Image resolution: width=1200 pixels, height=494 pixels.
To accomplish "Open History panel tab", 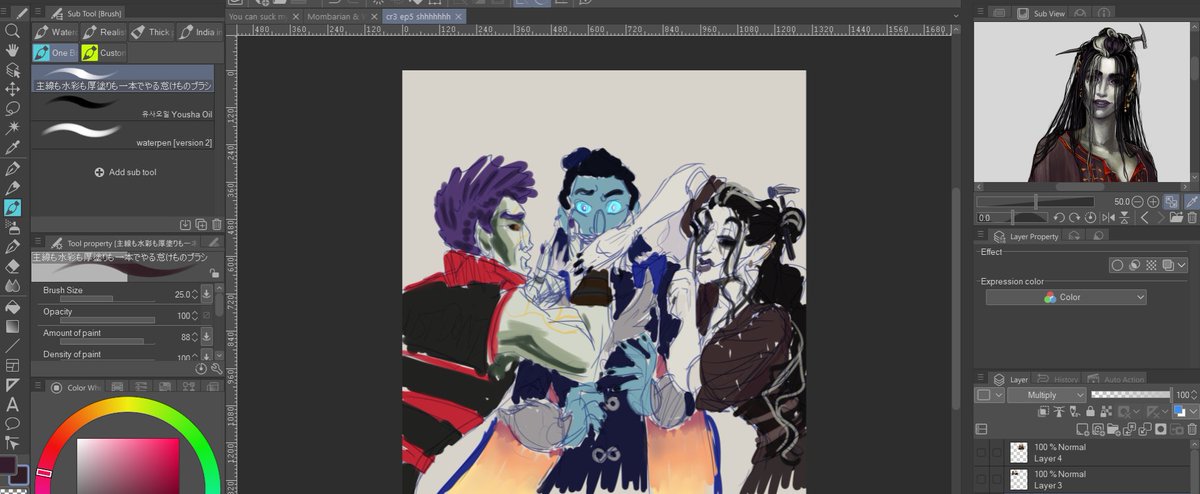I will click(1058, 380).
